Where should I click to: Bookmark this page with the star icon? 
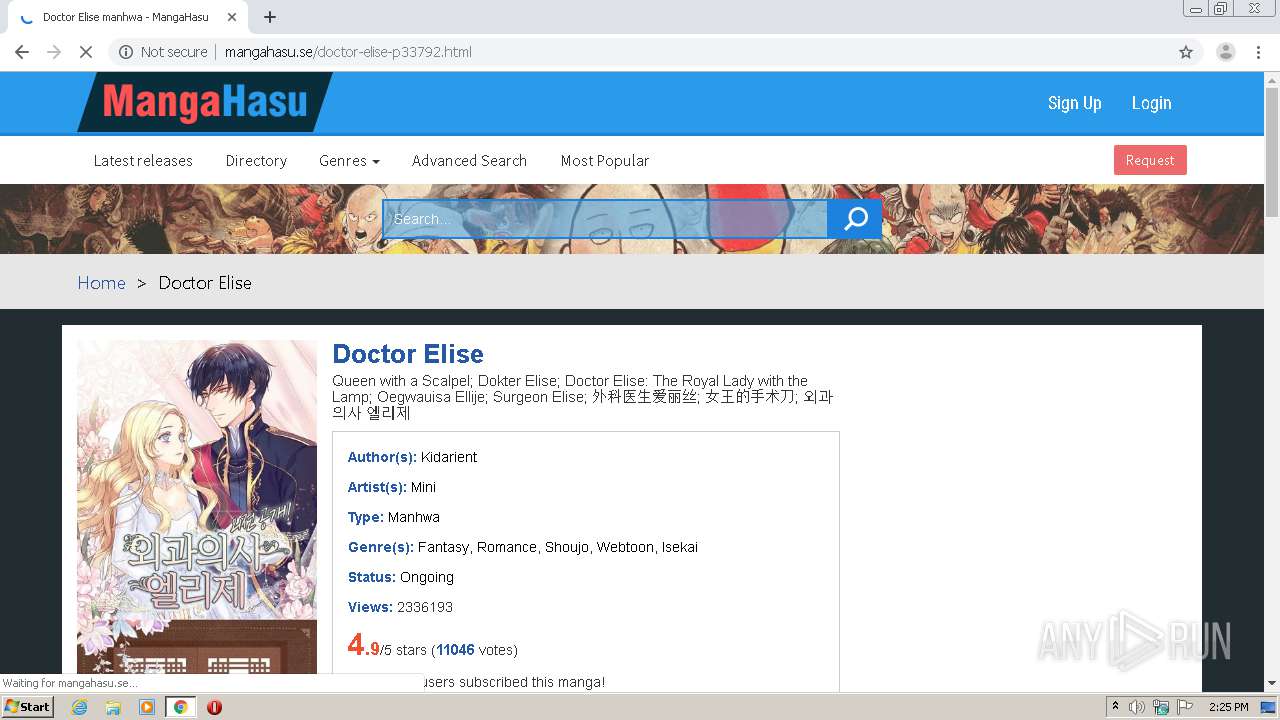(1186, 52)
